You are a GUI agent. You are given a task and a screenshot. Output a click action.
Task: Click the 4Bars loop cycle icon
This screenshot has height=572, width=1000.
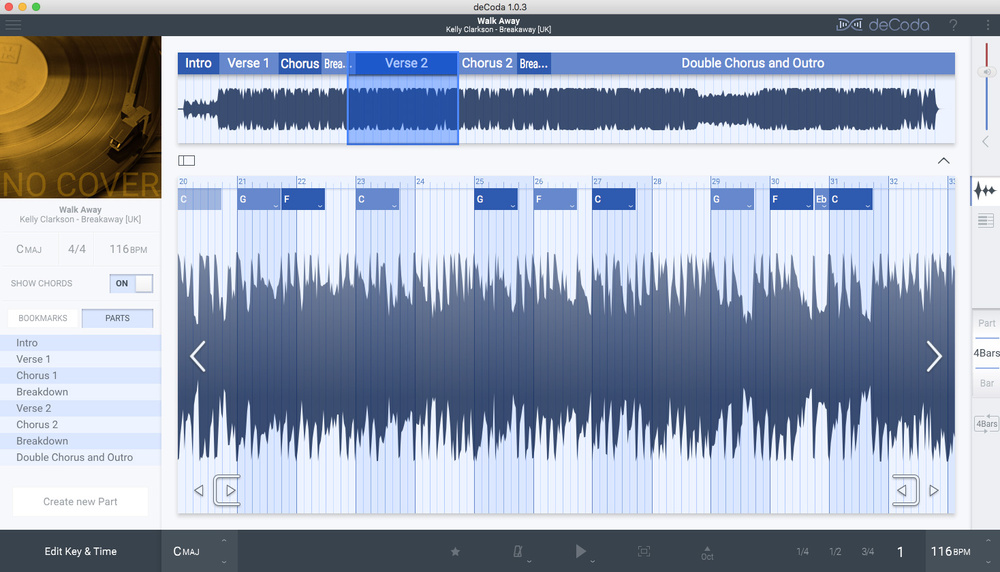pos(986,423)
